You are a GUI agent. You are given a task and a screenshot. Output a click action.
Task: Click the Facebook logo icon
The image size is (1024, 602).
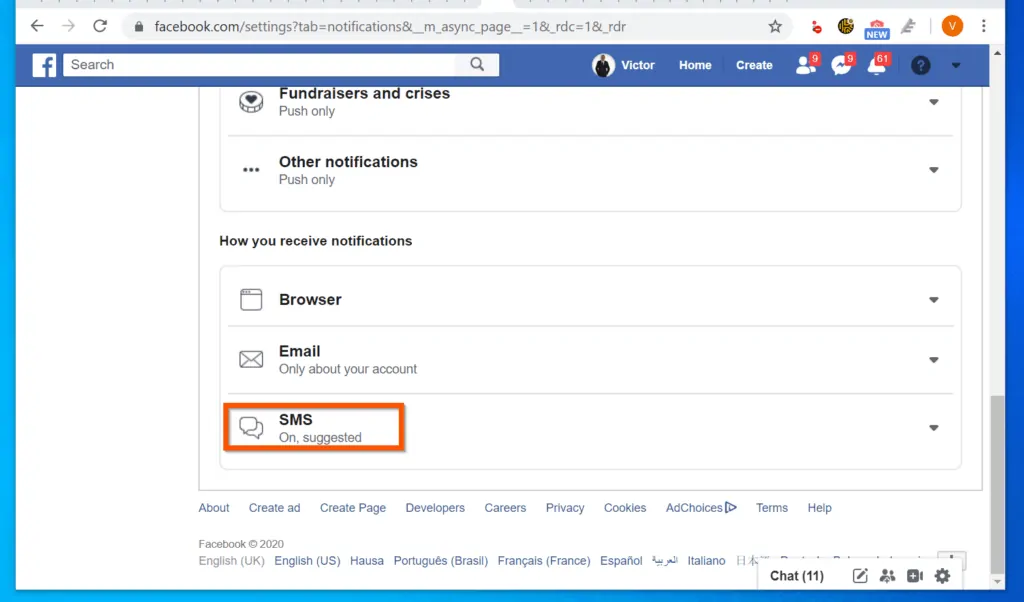(x=44, y=65)
